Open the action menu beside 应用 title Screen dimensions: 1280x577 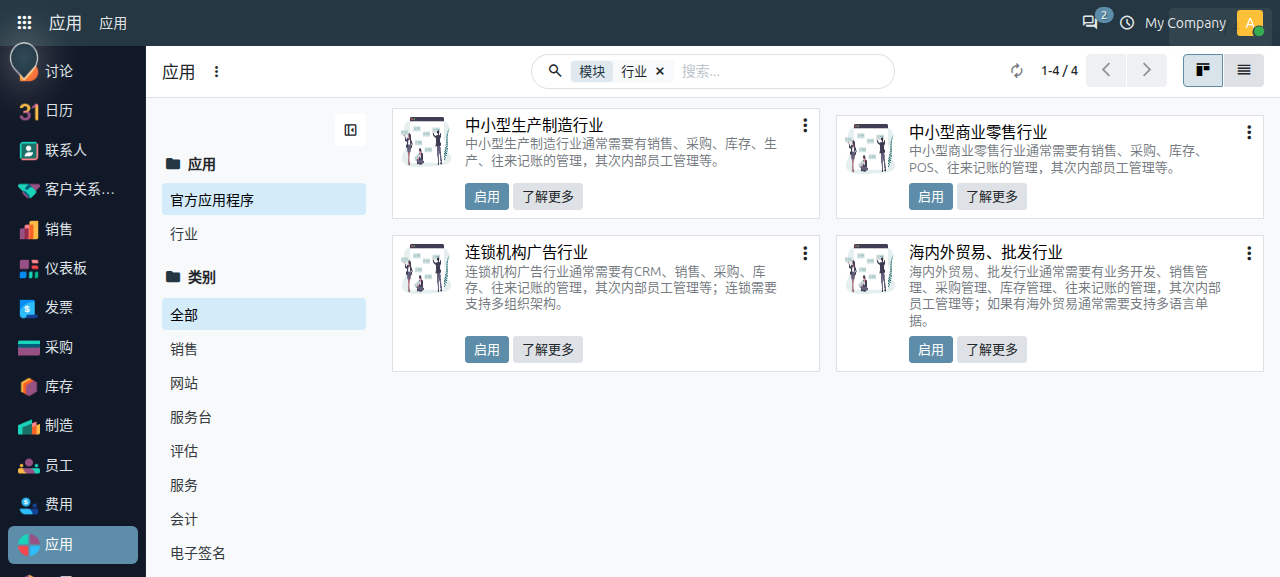pyautogui.click(x=217, y=72)
